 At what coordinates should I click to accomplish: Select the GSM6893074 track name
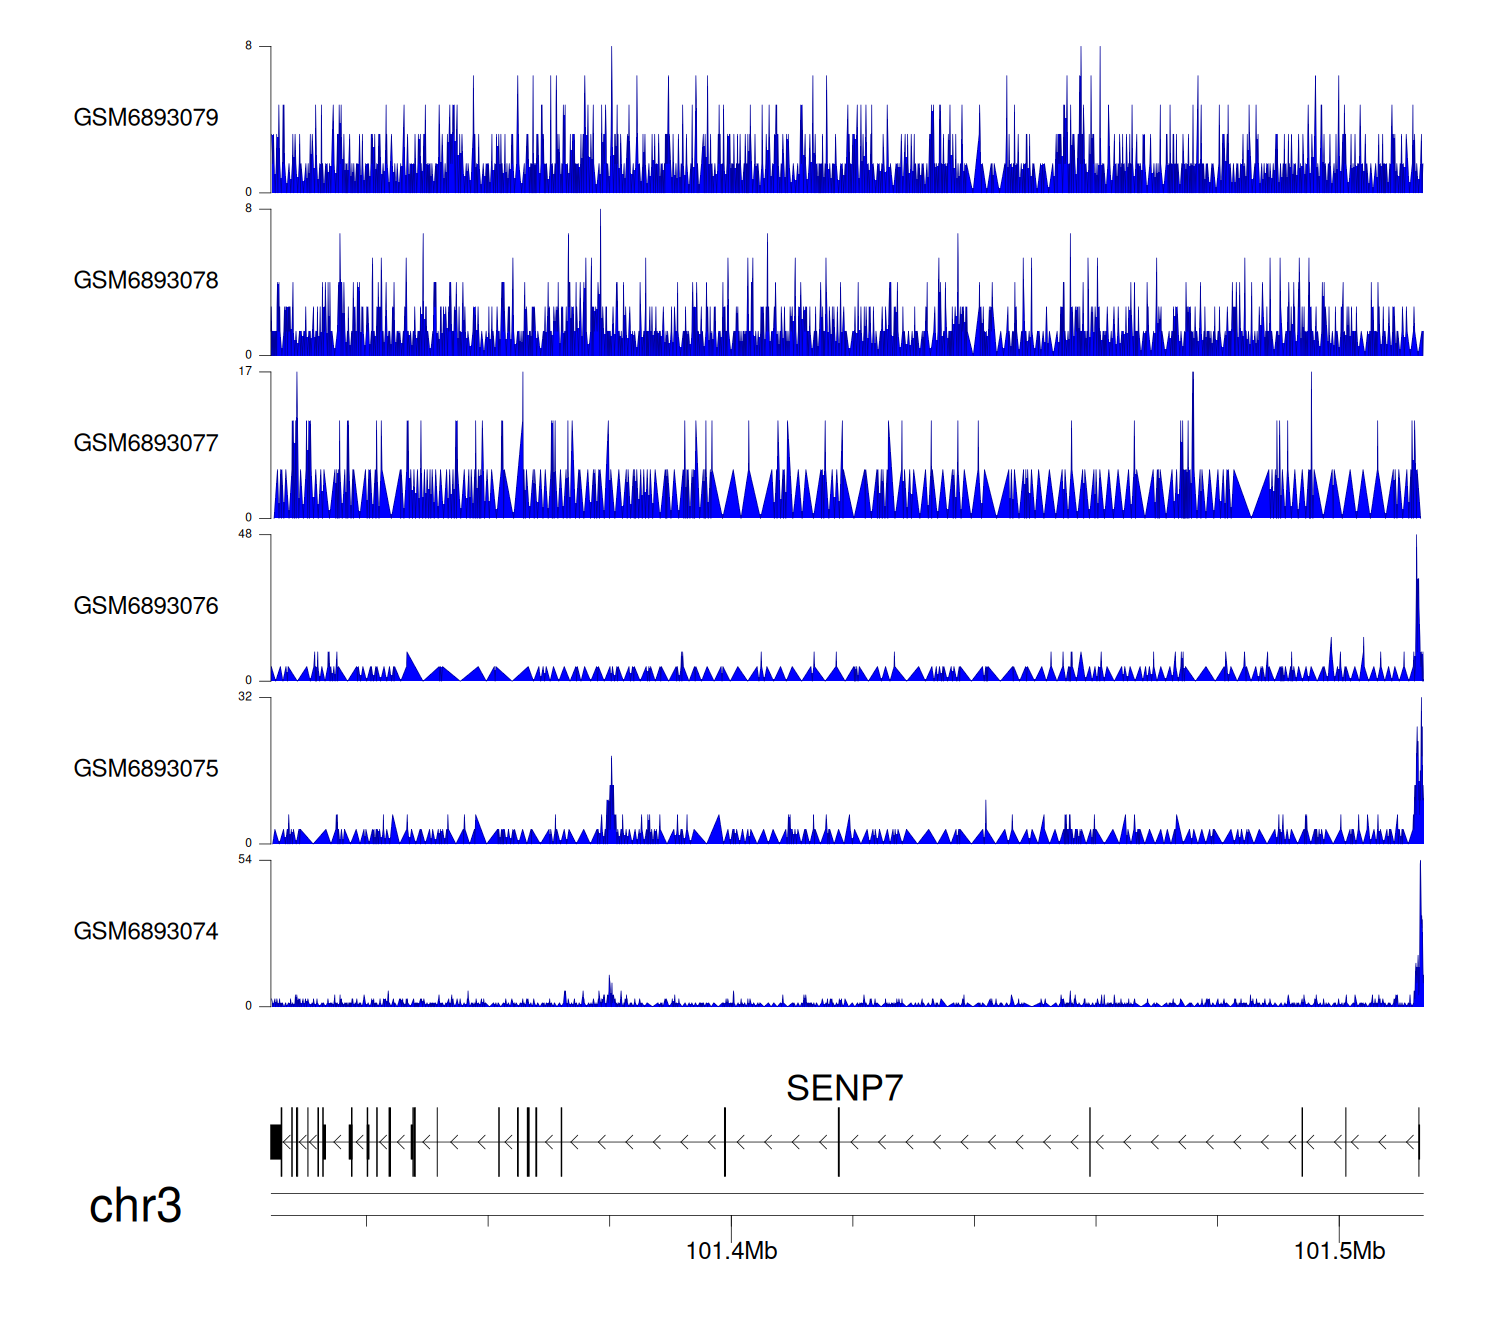pos(146,932)
